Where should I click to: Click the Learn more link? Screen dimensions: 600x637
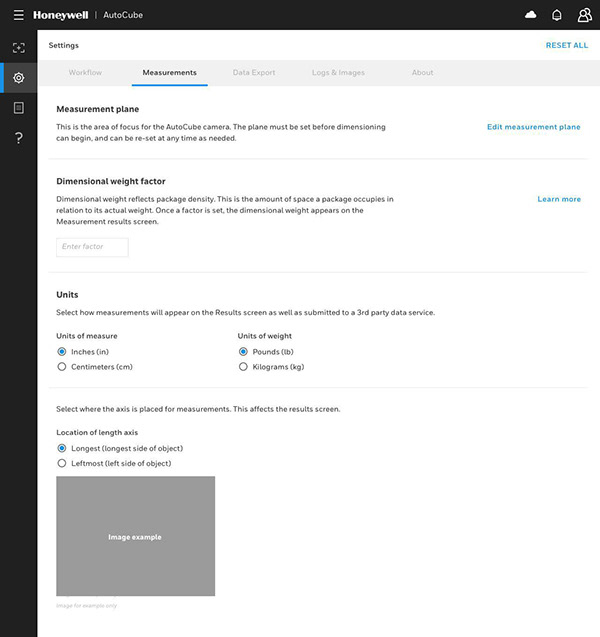(x=559, y=199)
